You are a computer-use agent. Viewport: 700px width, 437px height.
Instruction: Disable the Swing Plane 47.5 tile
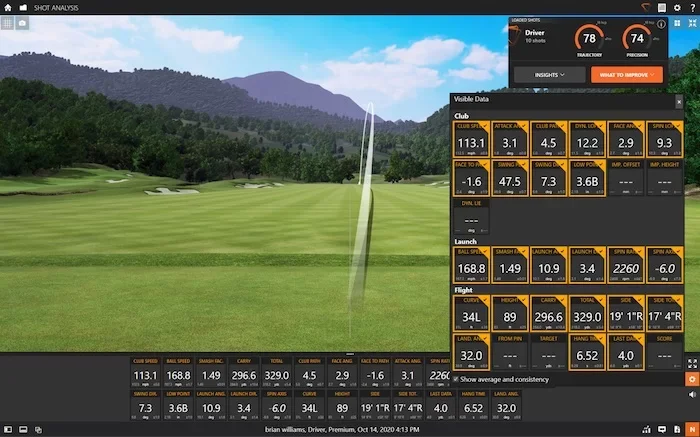coord(510,178)
